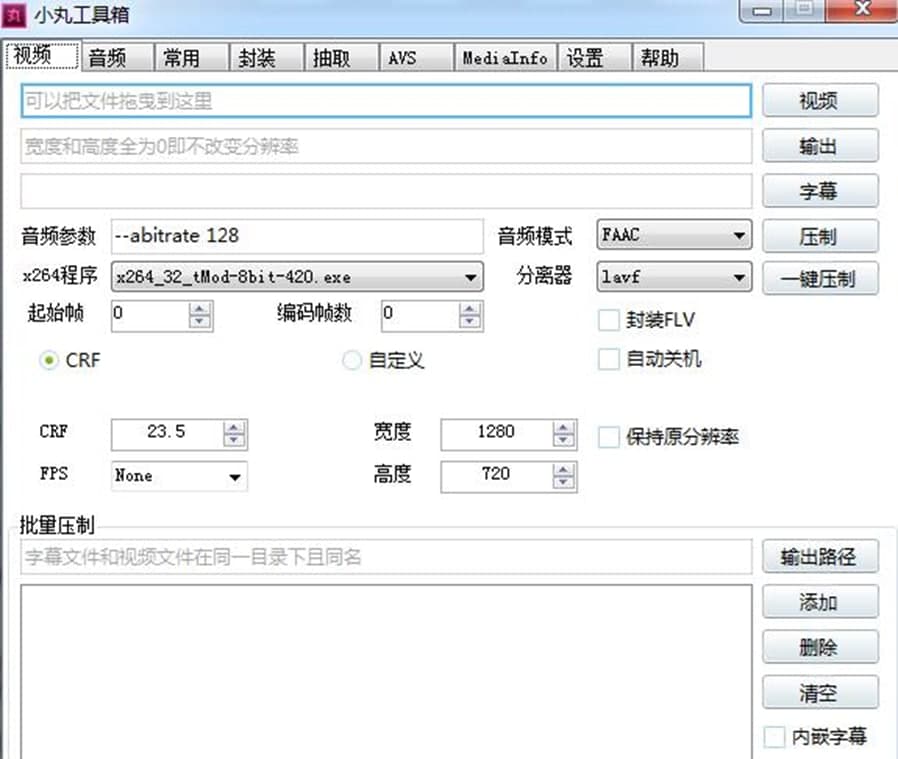The width and height of the screenshot is (898, 759).
Task: Check the 内嵌字幕 checkbox
Action: (774, 736)
